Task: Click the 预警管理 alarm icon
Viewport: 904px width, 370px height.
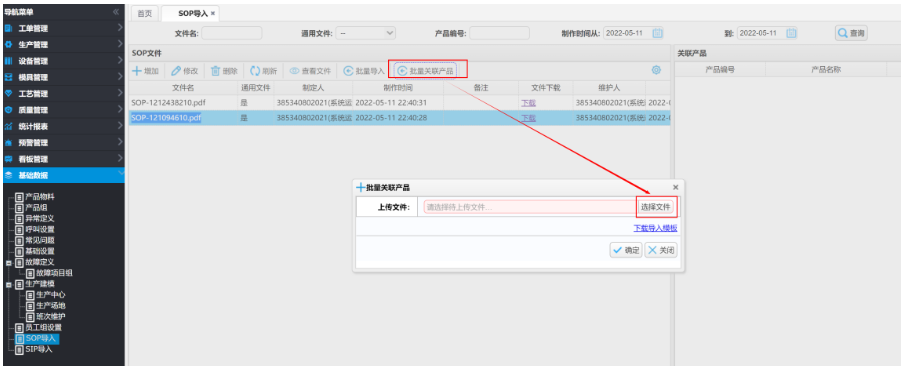Action: click(8, 142)
